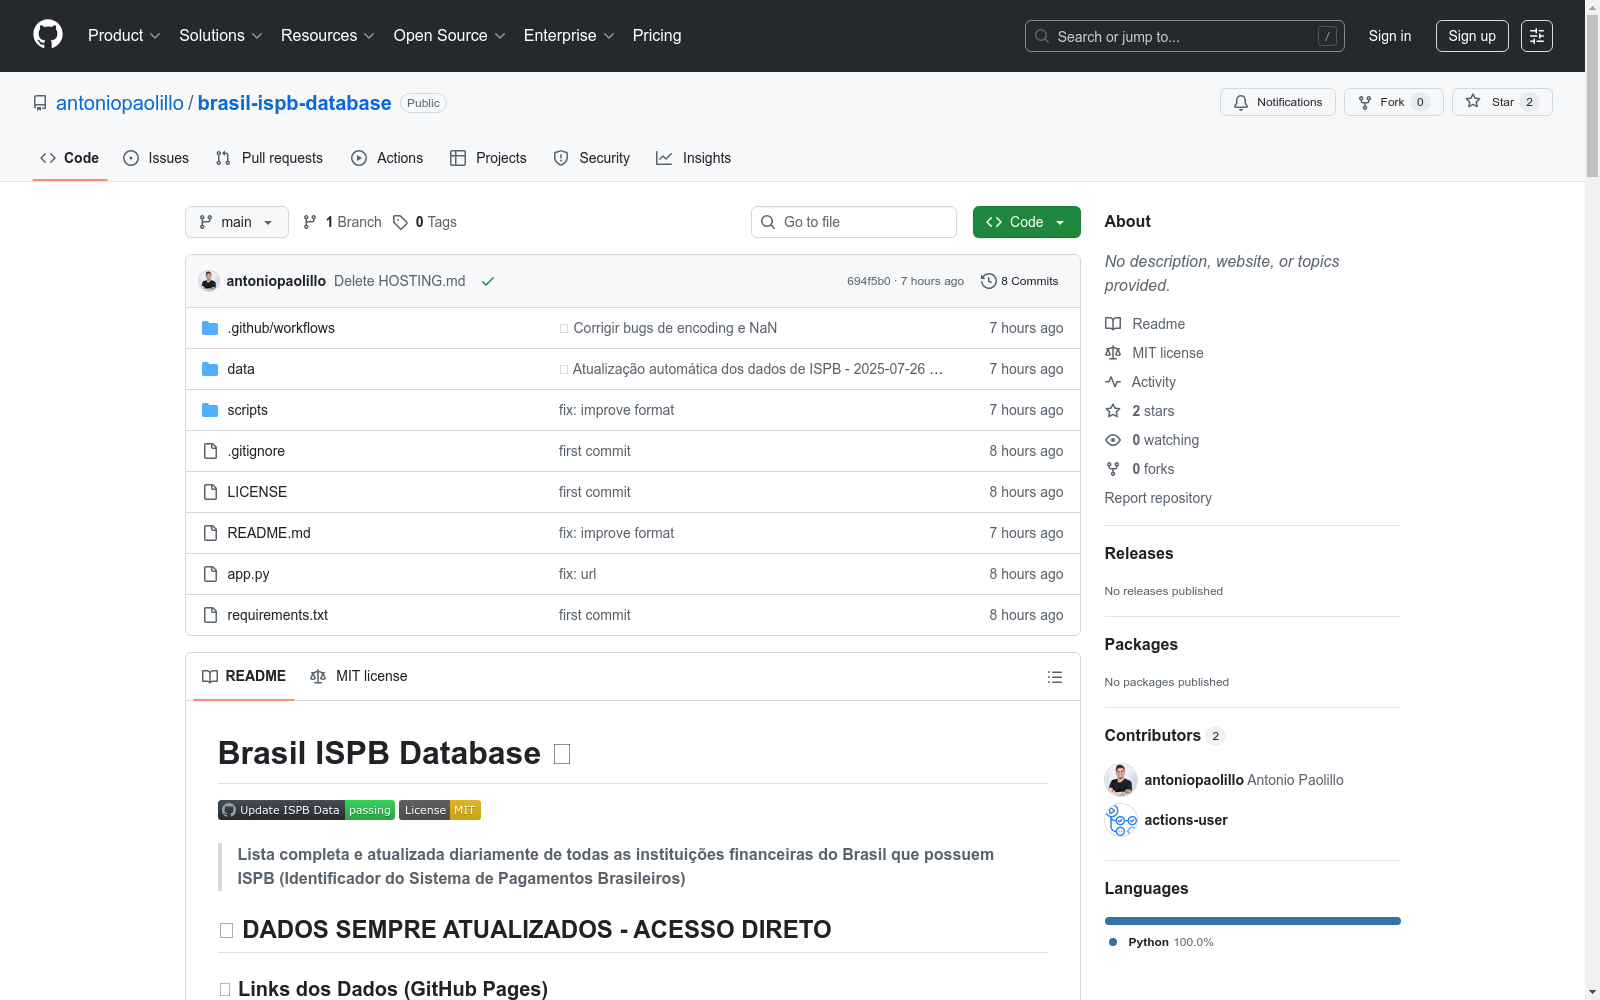Switch to the Actions tab
Image resolution: width=1600 pixels, height=1000 pixels.
pyautogui.click(x=387, y=158)
